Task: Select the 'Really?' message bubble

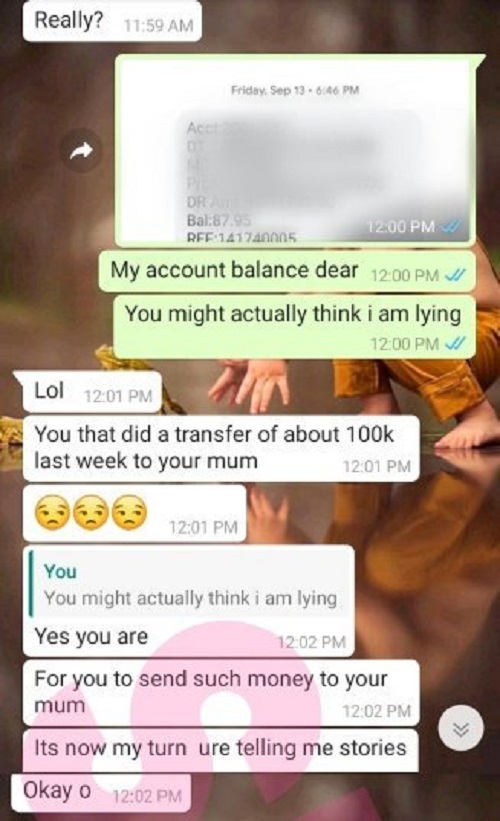Action: (x=112, y=22)
